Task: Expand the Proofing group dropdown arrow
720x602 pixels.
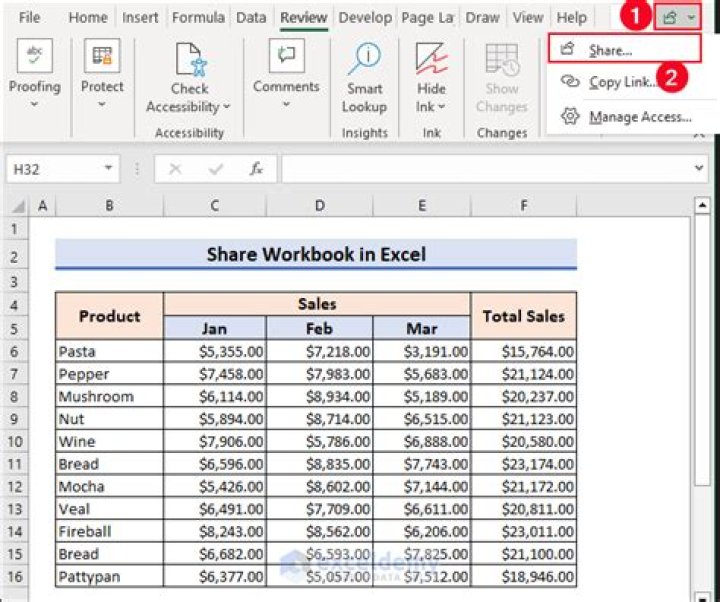Action: point(34,104)
